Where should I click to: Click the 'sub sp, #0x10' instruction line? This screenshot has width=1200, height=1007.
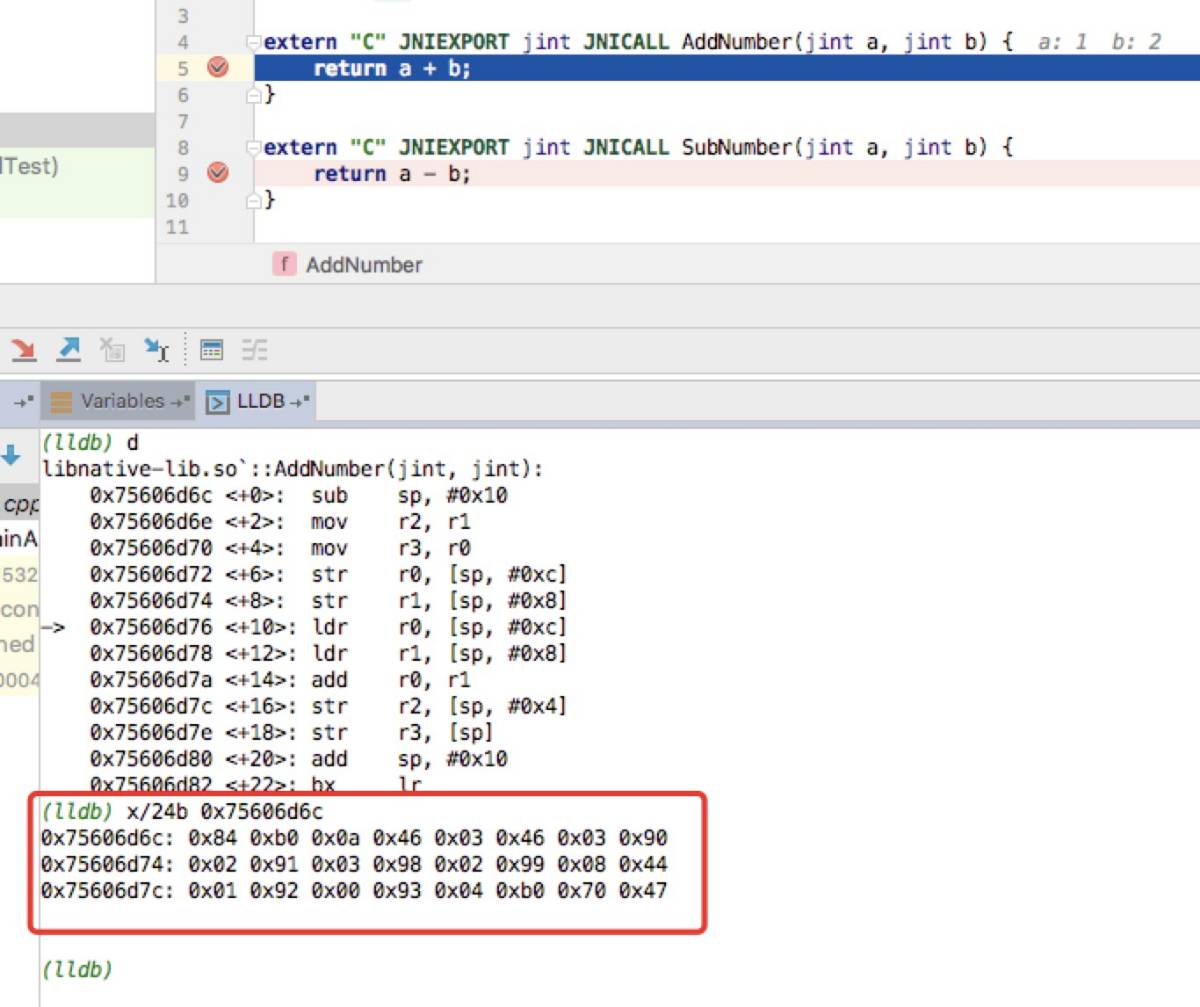tap(298, 495)
